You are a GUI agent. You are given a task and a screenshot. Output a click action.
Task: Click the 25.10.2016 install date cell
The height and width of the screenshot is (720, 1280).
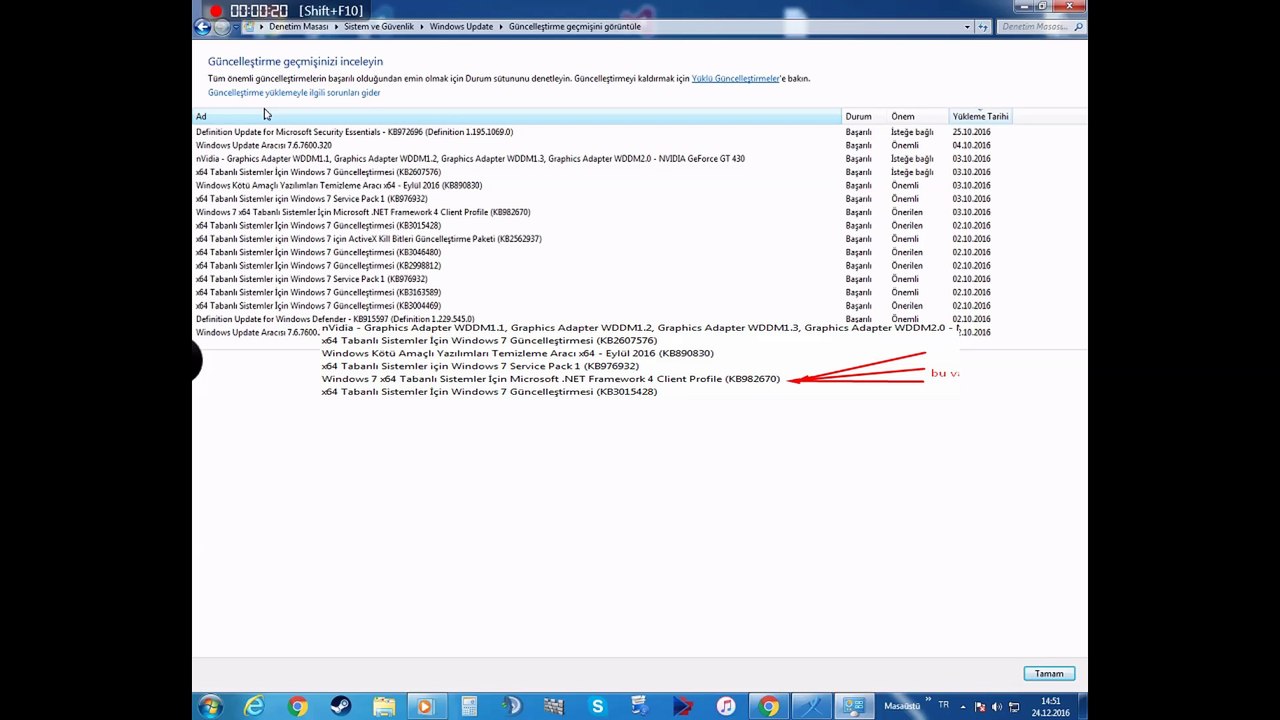971,132
